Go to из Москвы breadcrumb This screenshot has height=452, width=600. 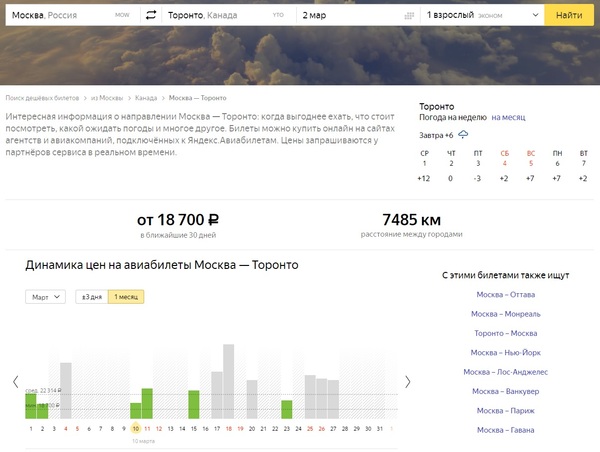(106, 98)
